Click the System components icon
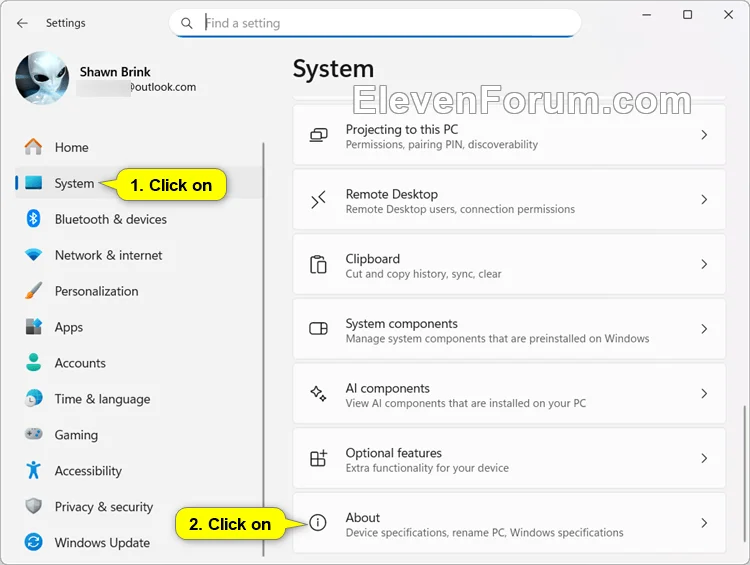Image resolution: width=750 pixels, height=565 pixels. click(319, 329)
